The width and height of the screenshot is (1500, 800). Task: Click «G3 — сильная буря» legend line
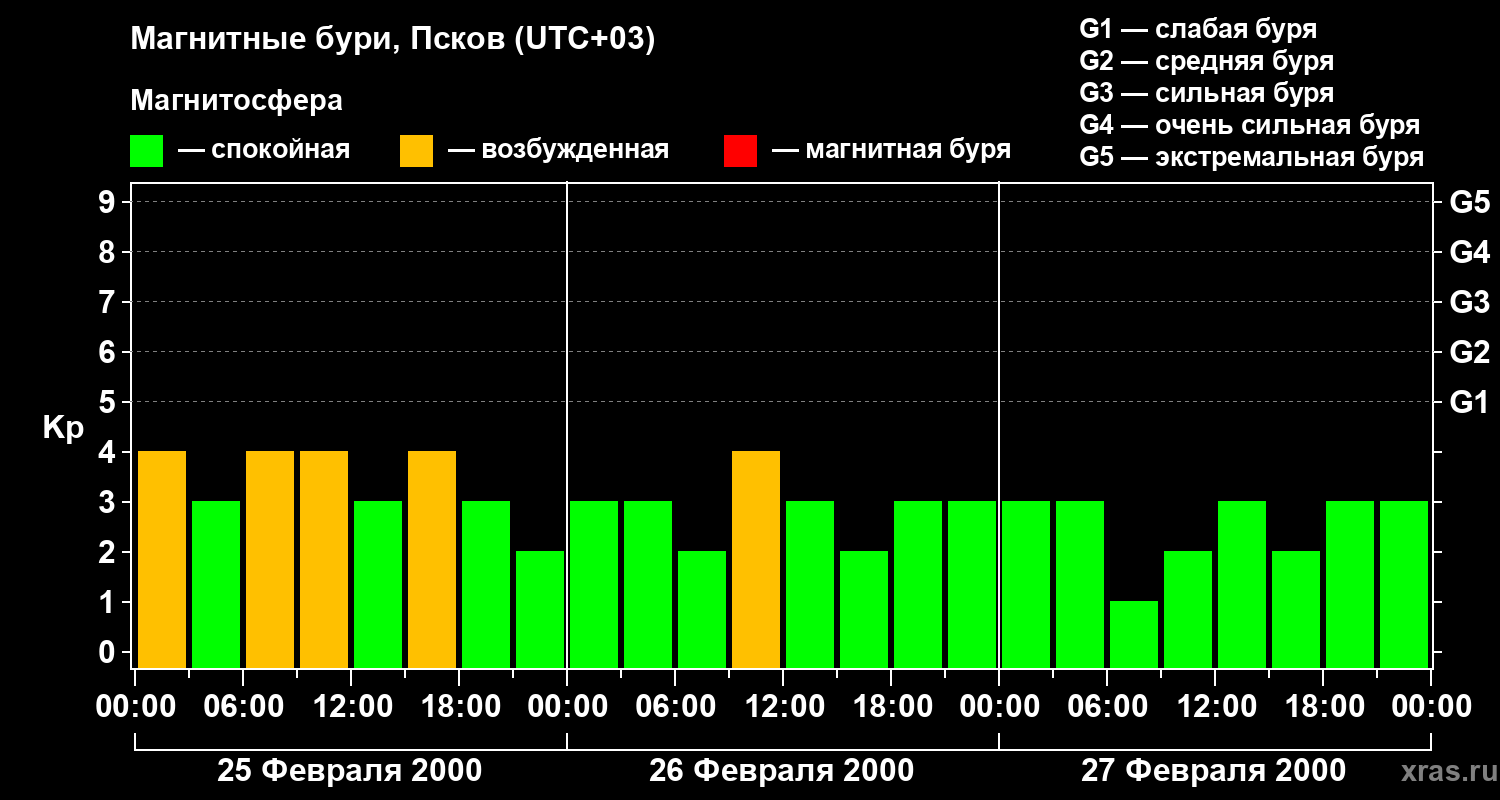pos(1207,93)
